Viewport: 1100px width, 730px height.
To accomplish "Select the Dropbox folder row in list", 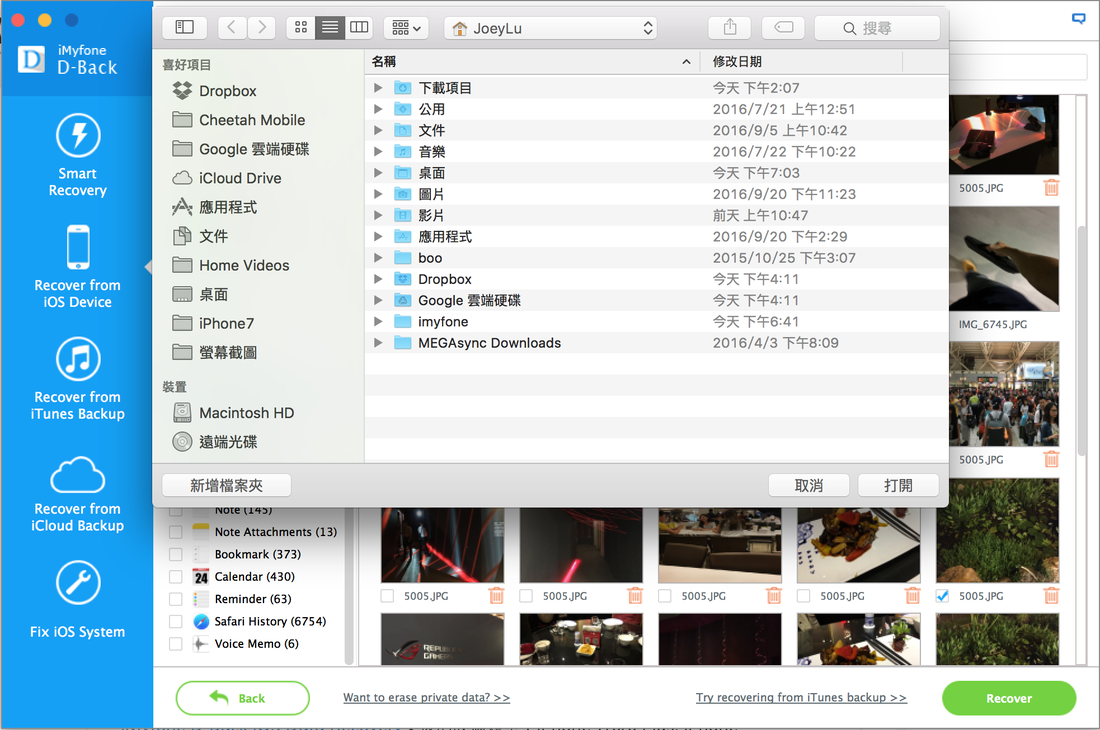I will click(x=657, y=279).
